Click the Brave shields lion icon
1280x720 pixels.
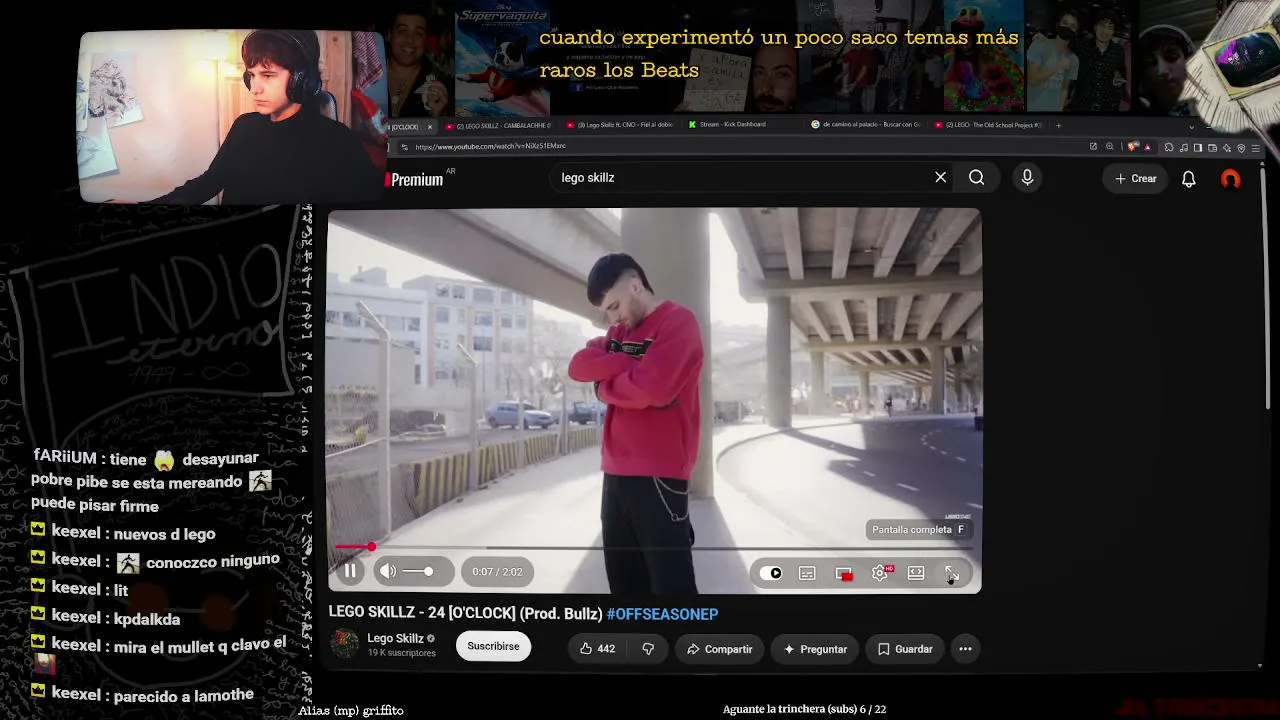(1133, 147)
